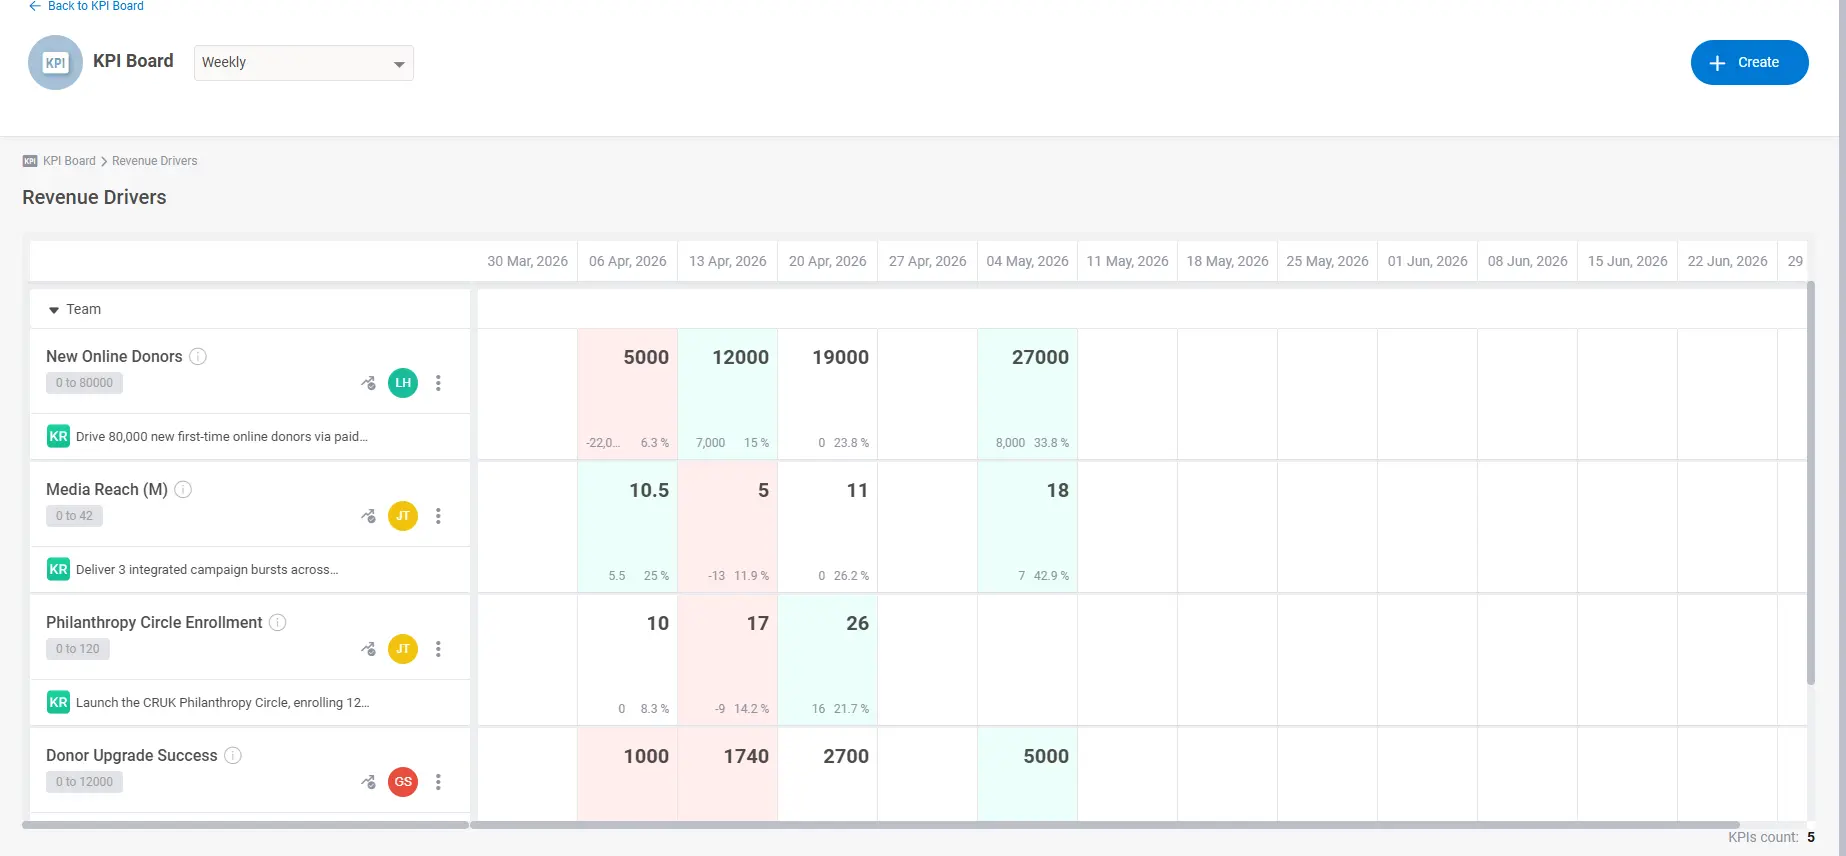Click KPI Board breadcrumb link
The width and height of the screenshot is (1846, 856).
[69, 161]
